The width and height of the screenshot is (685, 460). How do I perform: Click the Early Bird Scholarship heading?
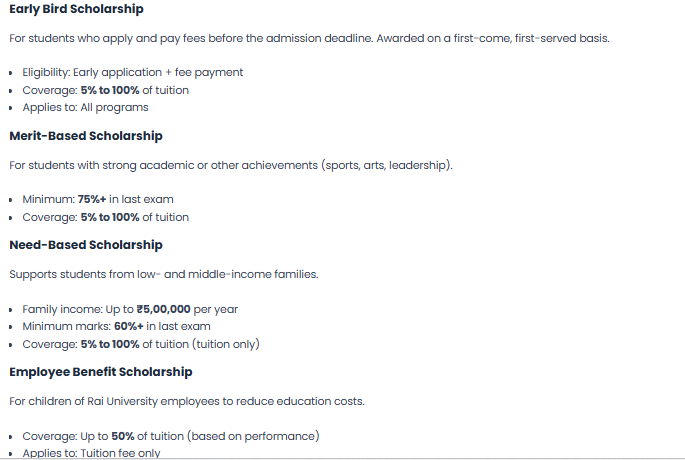click(76, 9)
